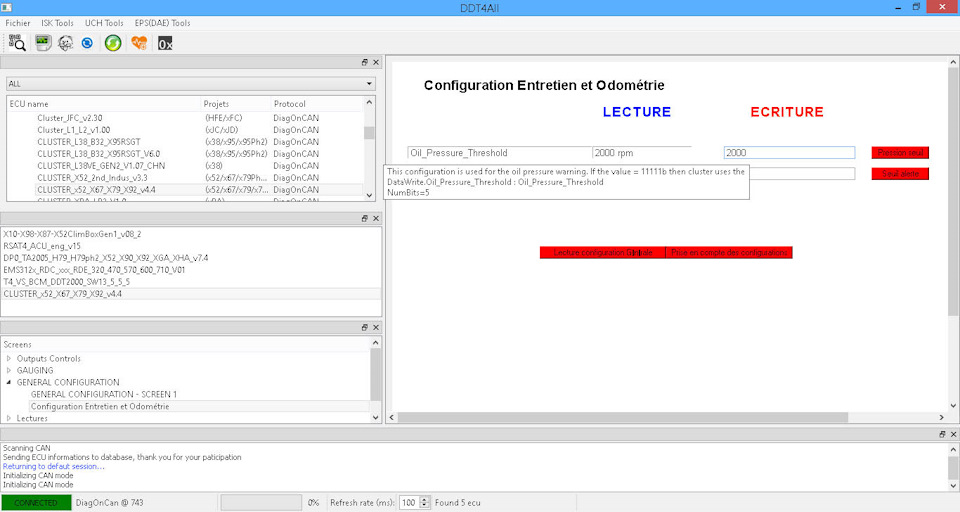Click the DDT4All application icon in title bar
The image size is (960, 512).
coord(7,7)
